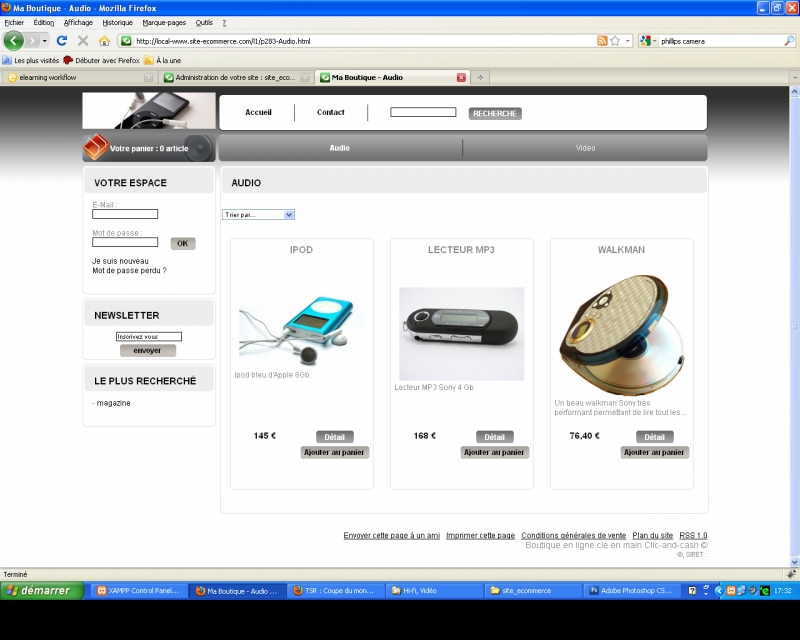Open the list all tabs dropdown
This screenshot has width=800, height=640.
(794, 78)
